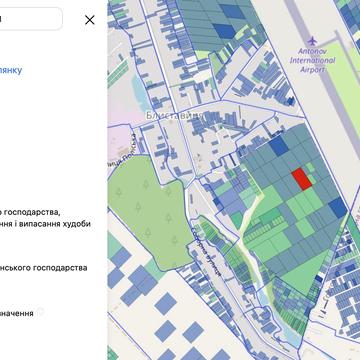Close the parcel info panel with X

[x=90, y=20]
